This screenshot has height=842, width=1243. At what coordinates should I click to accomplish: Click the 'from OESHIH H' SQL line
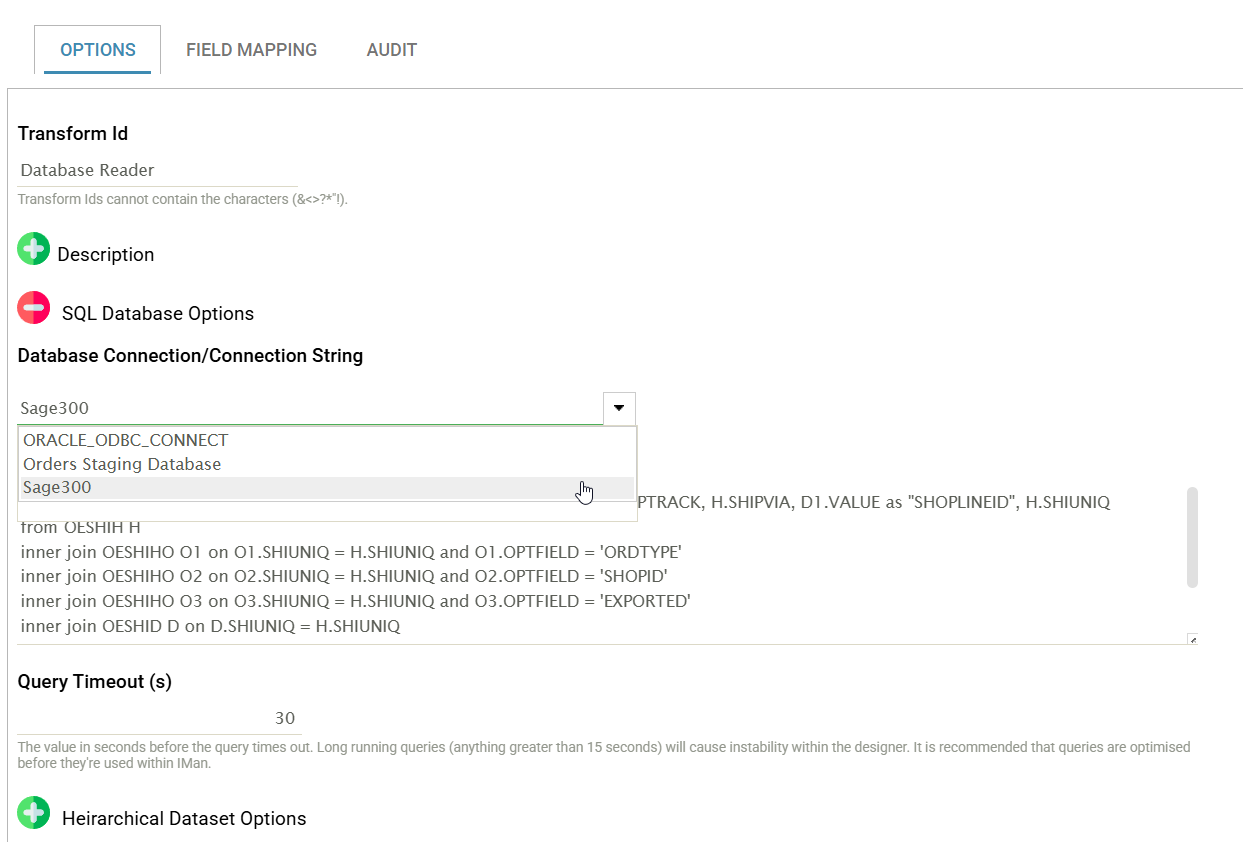(80, 526)
